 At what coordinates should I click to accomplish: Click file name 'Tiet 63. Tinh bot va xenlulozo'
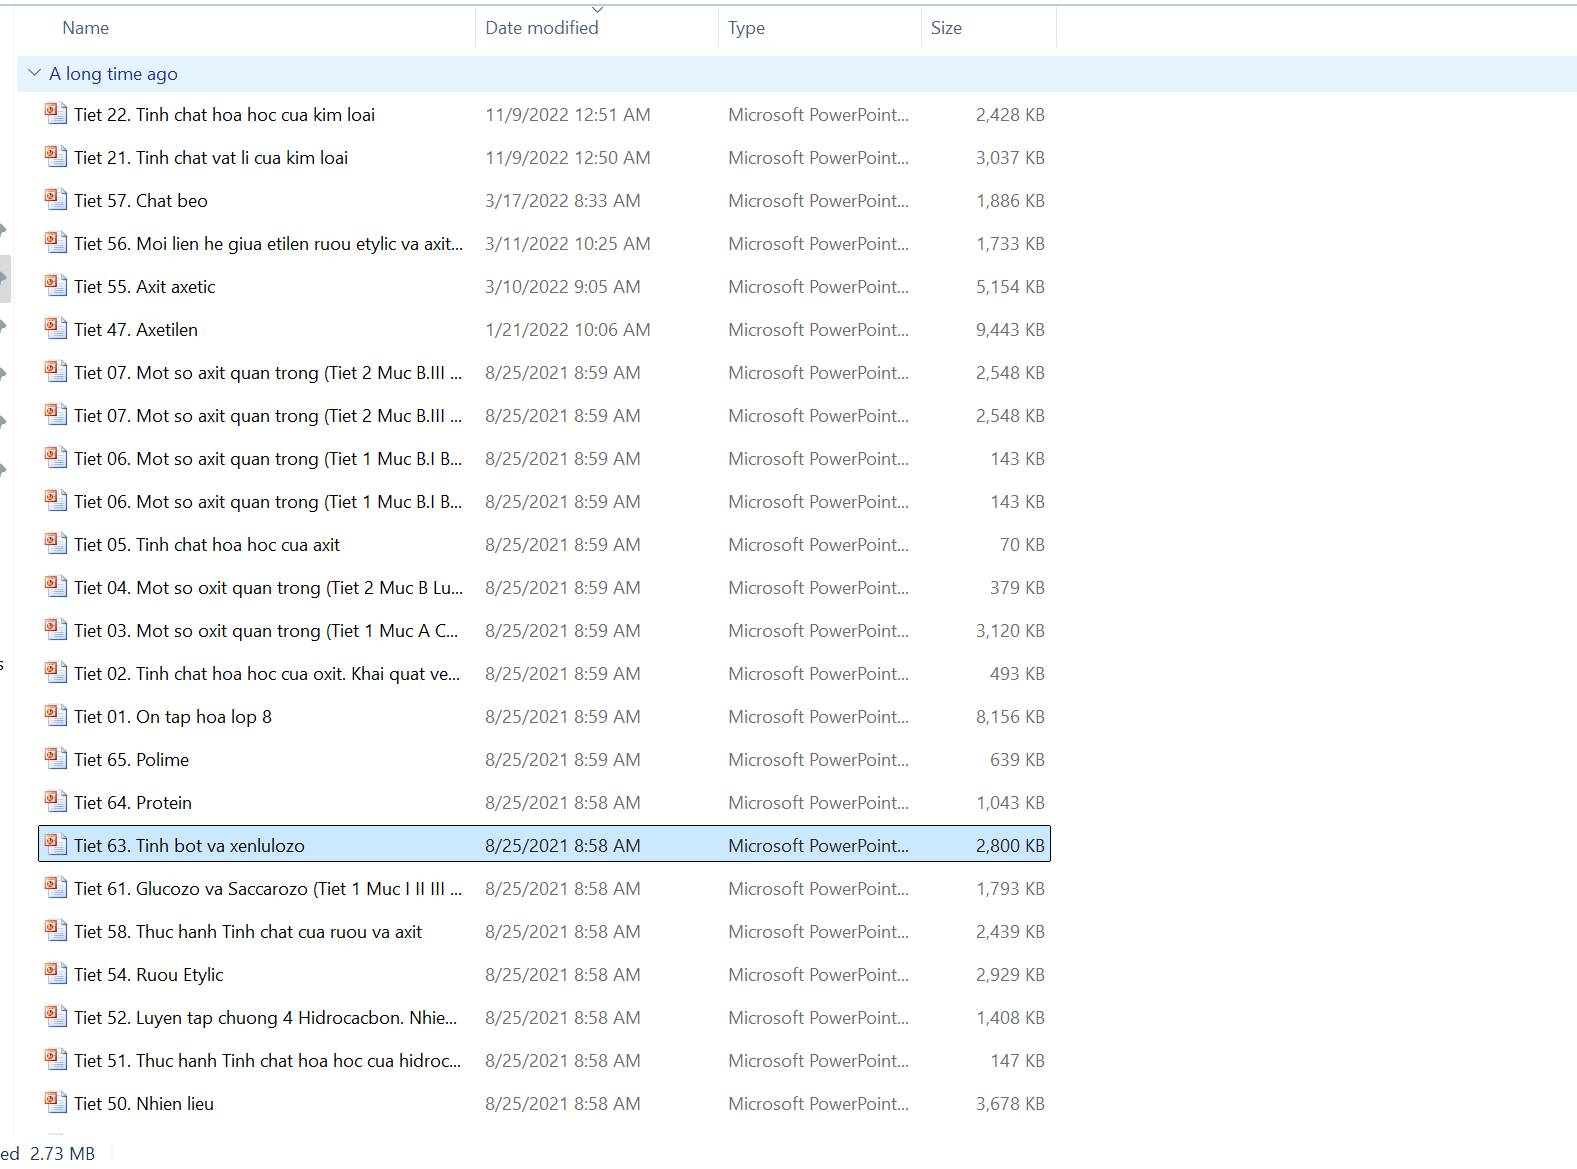coord(189,846)
